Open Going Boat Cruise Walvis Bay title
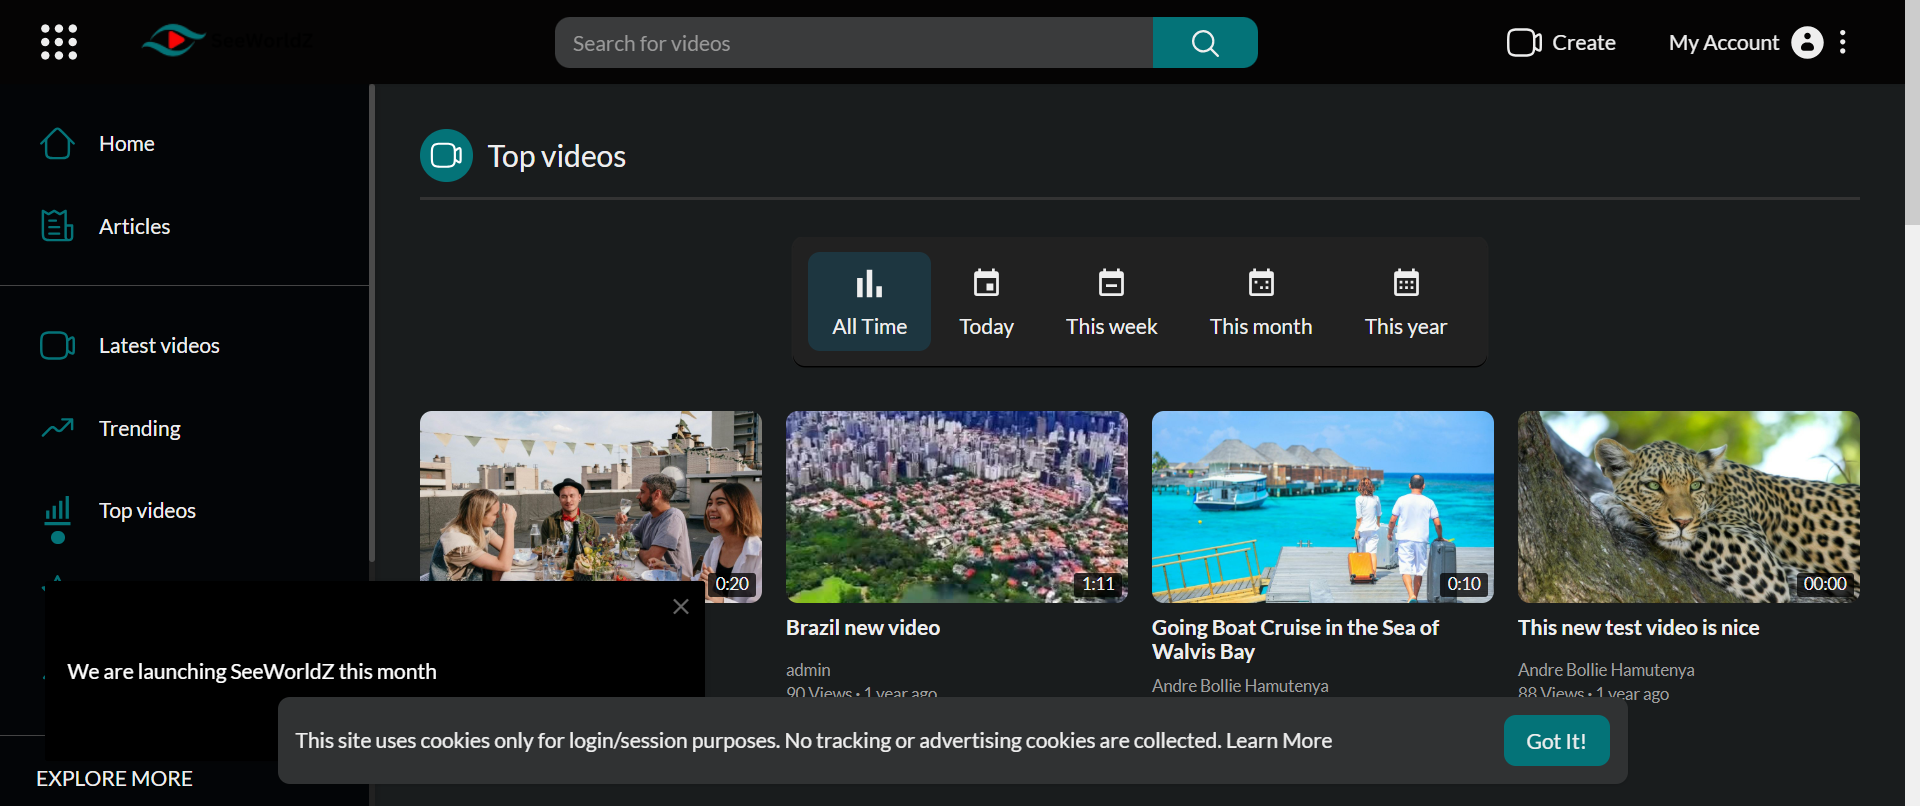 [x=1295, y=640]
